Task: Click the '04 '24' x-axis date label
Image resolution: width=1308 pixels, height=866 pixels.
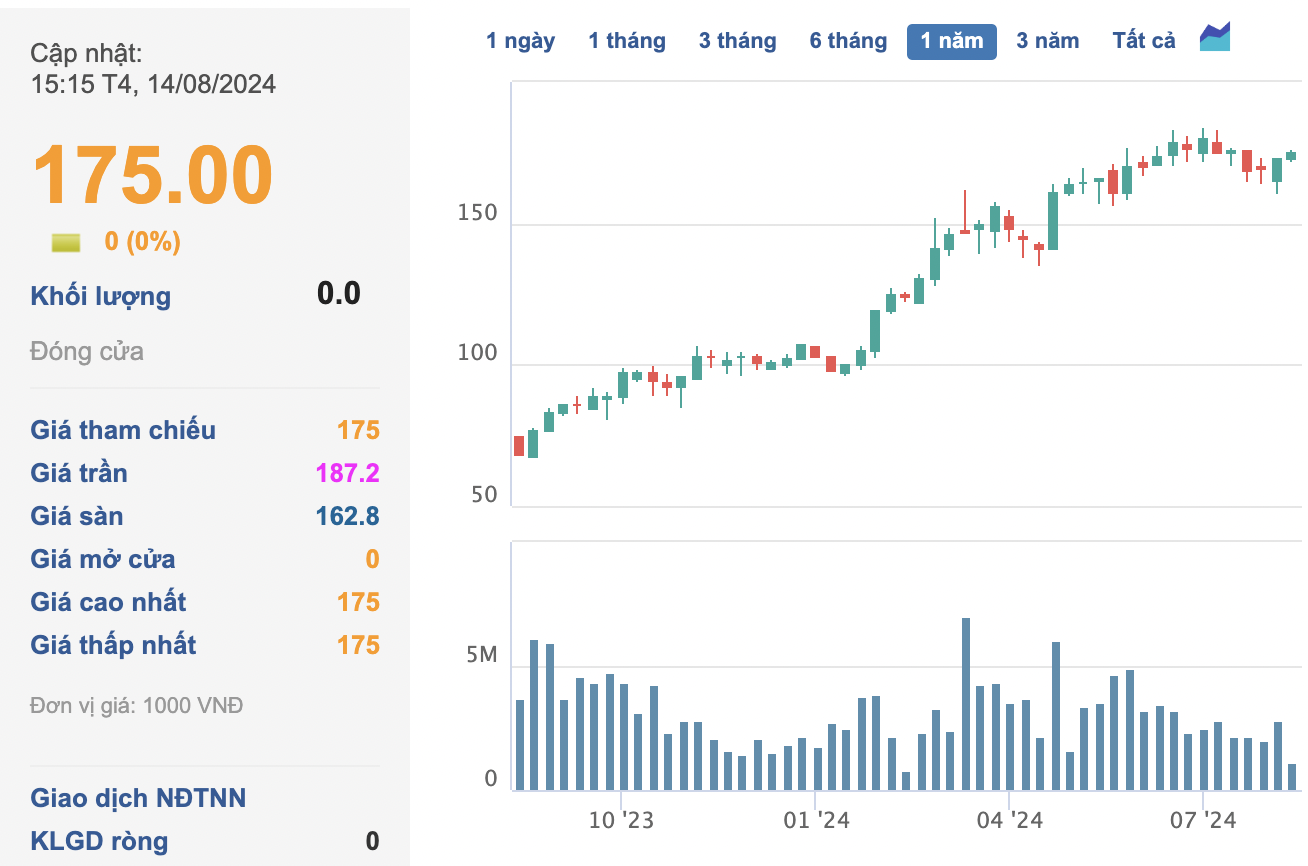Action: pos(1010,820)
